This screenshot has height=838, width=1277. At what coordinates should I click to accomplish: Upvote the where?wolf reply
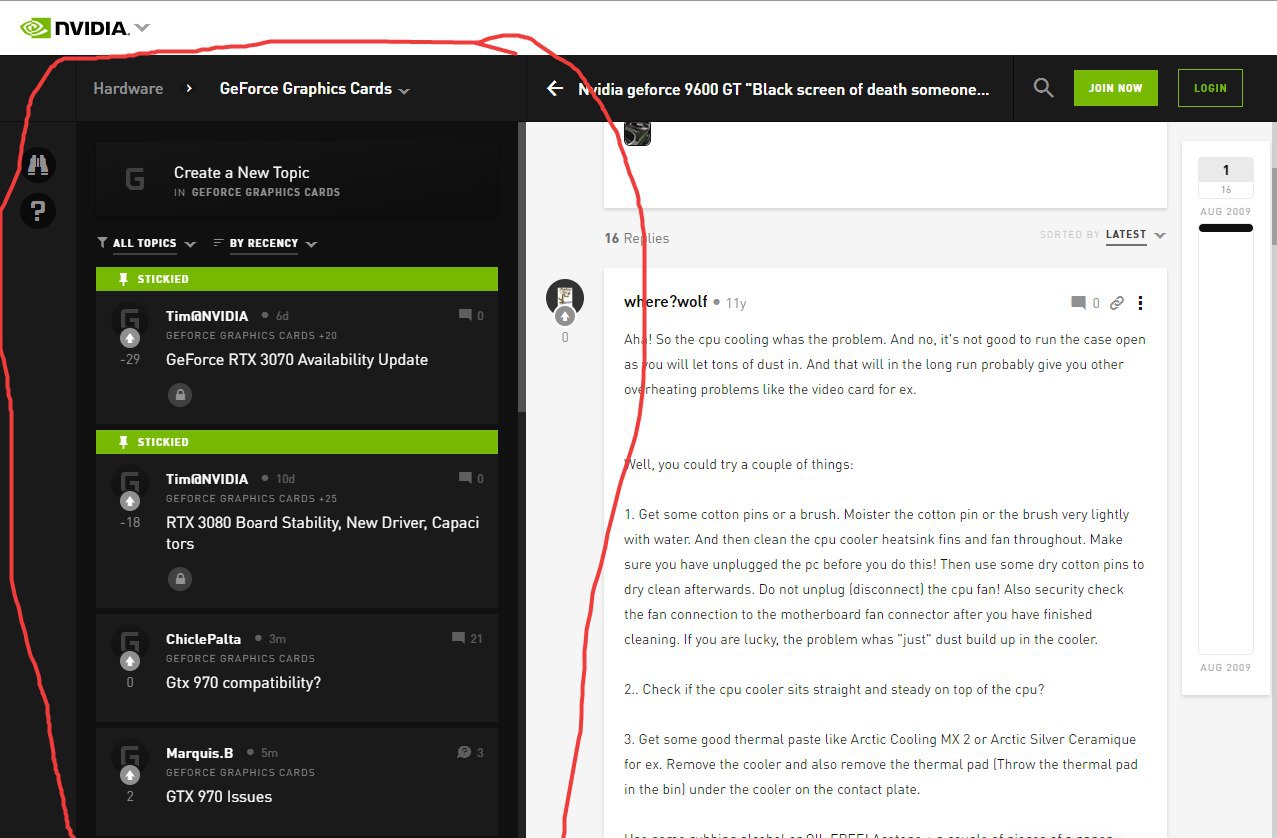click(565, 317)
